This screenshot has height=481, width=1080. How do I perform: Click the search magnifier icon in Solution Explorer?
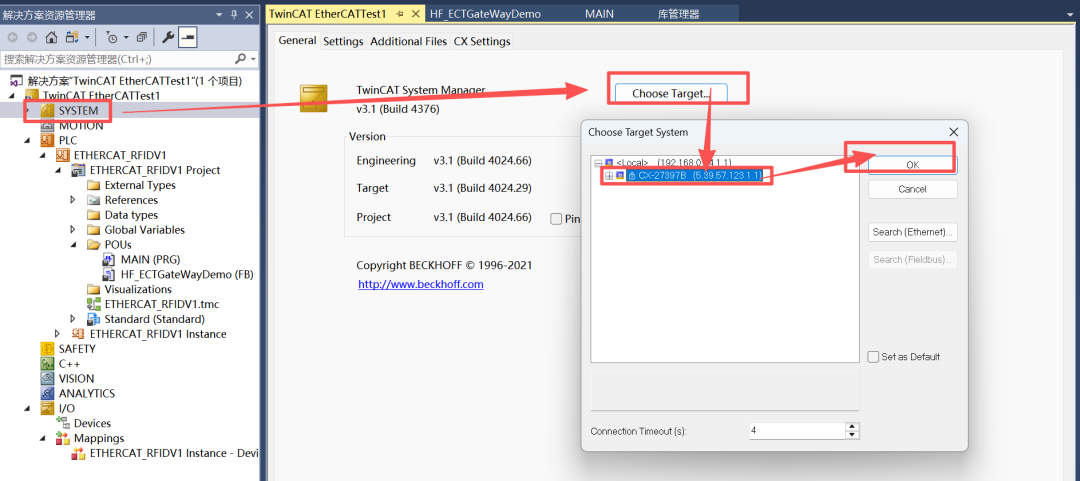click(240, 59)
